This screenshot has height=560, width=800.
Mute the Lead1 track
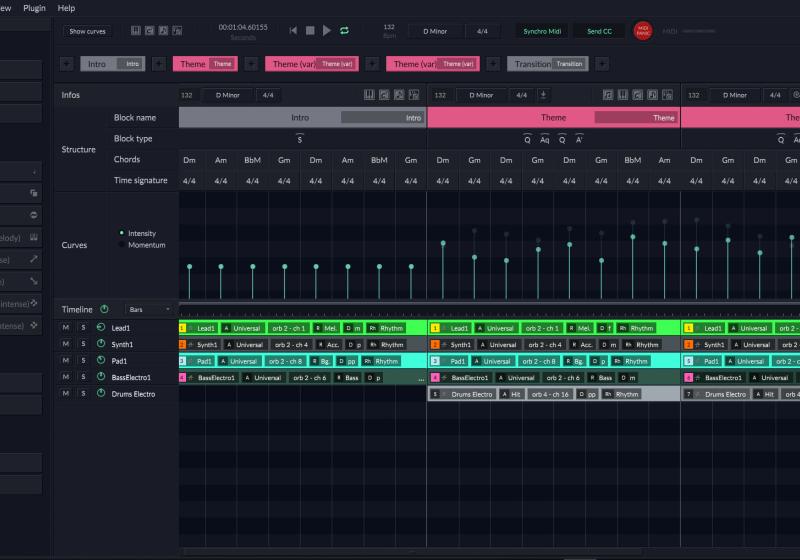pos(66,327)
